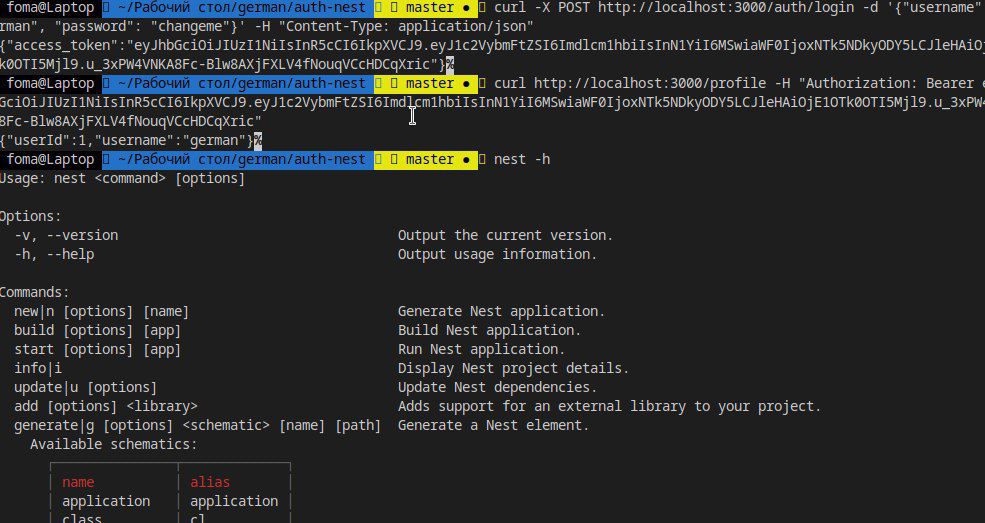Viewport: 985px width, 523px height.
Task: Click the 'Usage: nest <command> [options]' line
Action: (122, 178)
